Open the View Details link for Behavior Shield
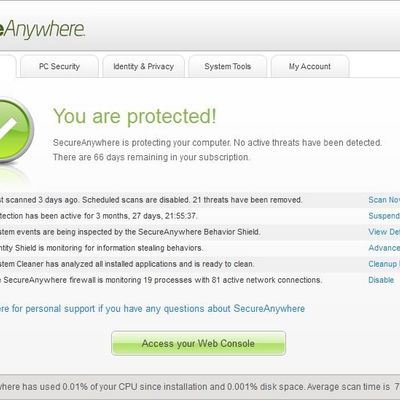Image resolution: width=400 pixels, height=400 pixels. (x=384, y=232)
